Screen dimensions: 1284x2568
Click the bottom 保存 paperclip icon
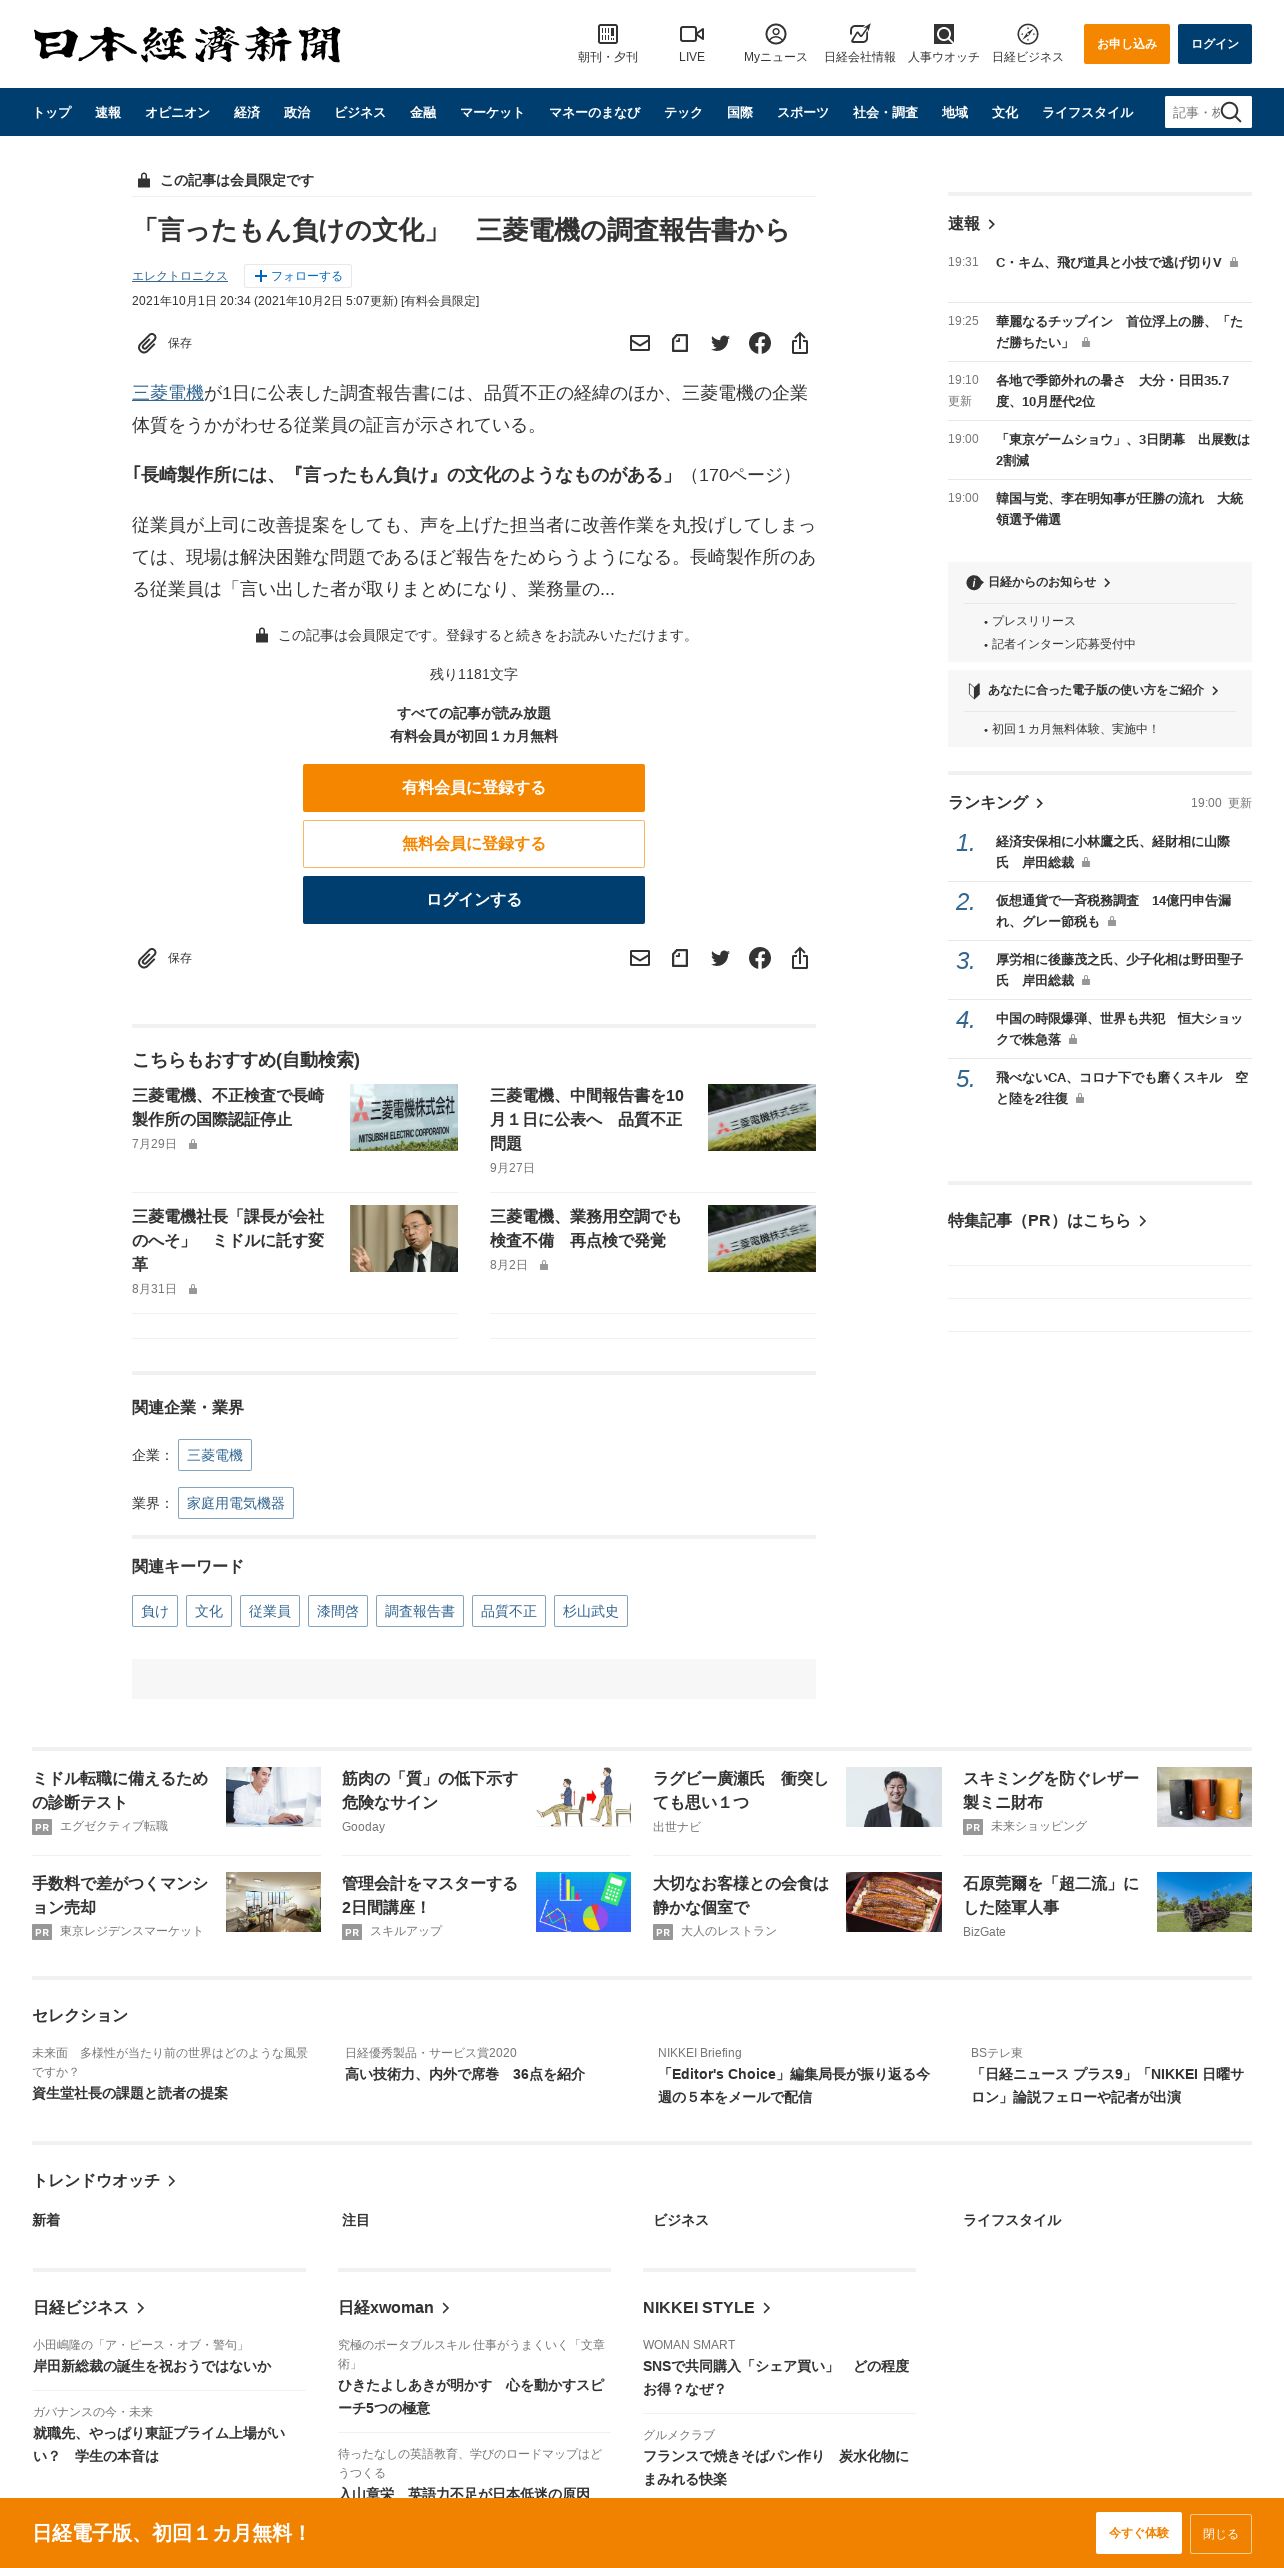(x=147, y=958)
